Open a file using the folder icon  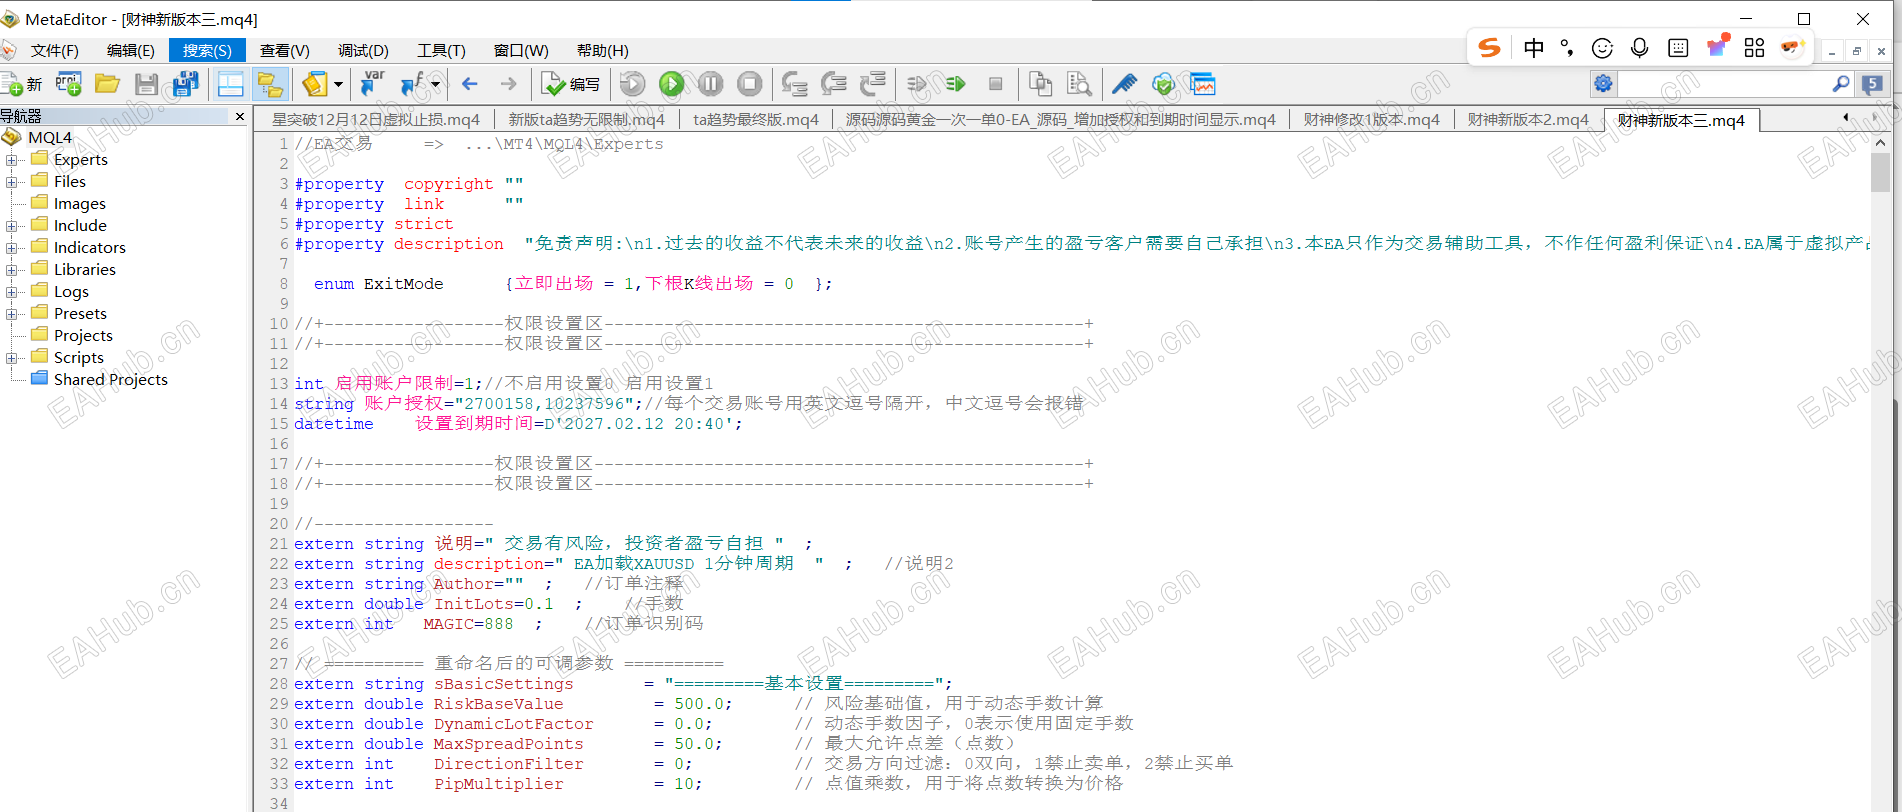(x=107, y=85)
